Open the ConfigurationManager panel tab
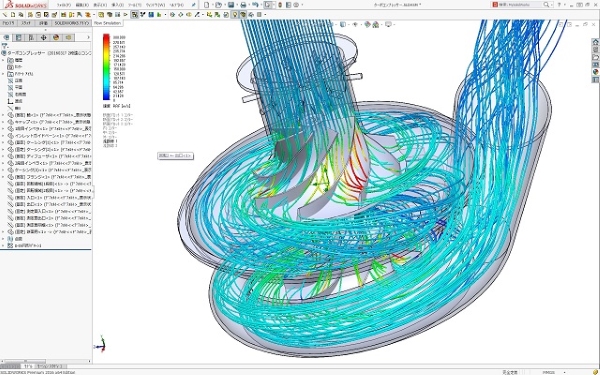The image size is (600, 375). (x=31, y=38)
